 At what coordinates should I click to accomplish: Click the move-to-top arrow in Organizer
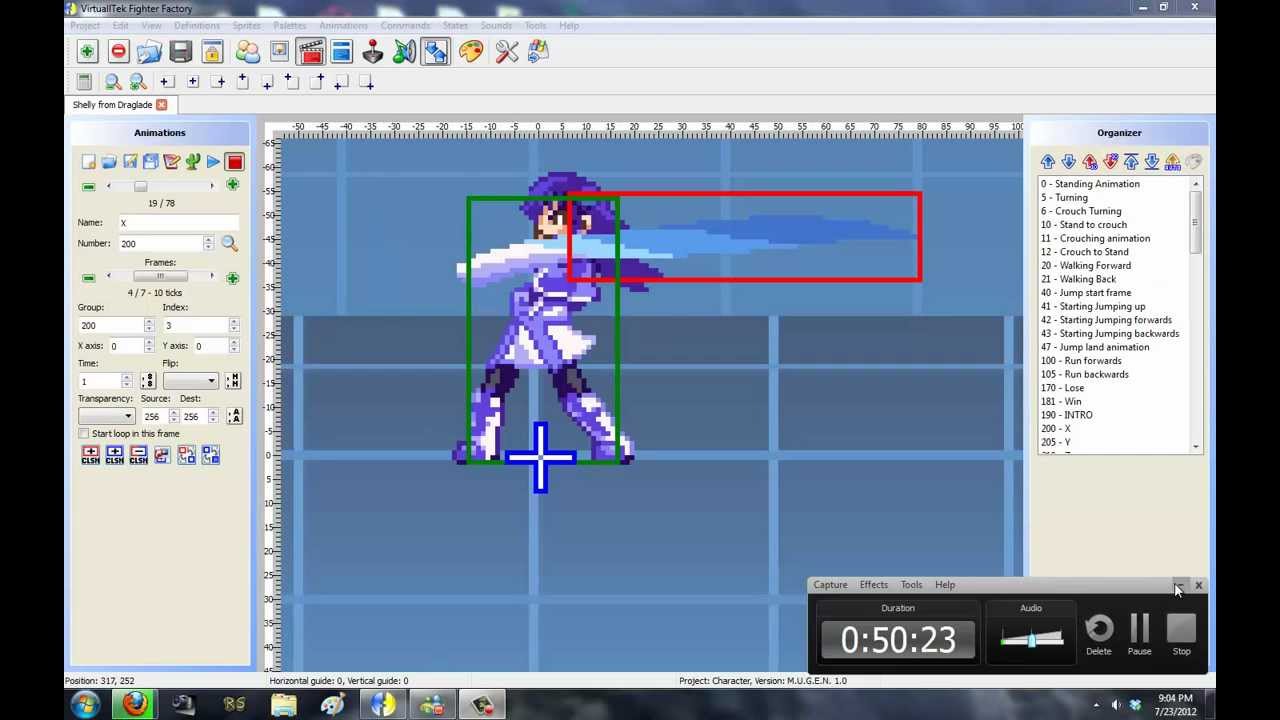click(1131, 161)
